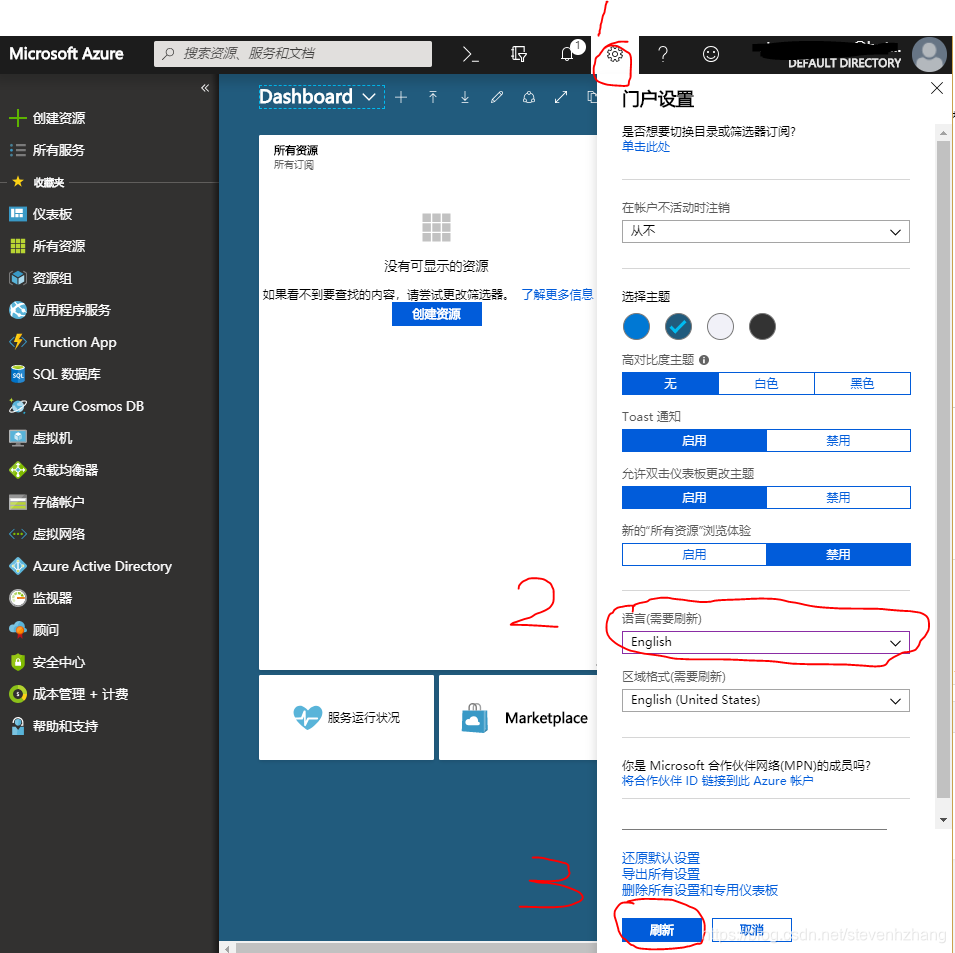Open the account avatar menu
The height and width of the screenshot is (953, 955).
pos(929,54)
